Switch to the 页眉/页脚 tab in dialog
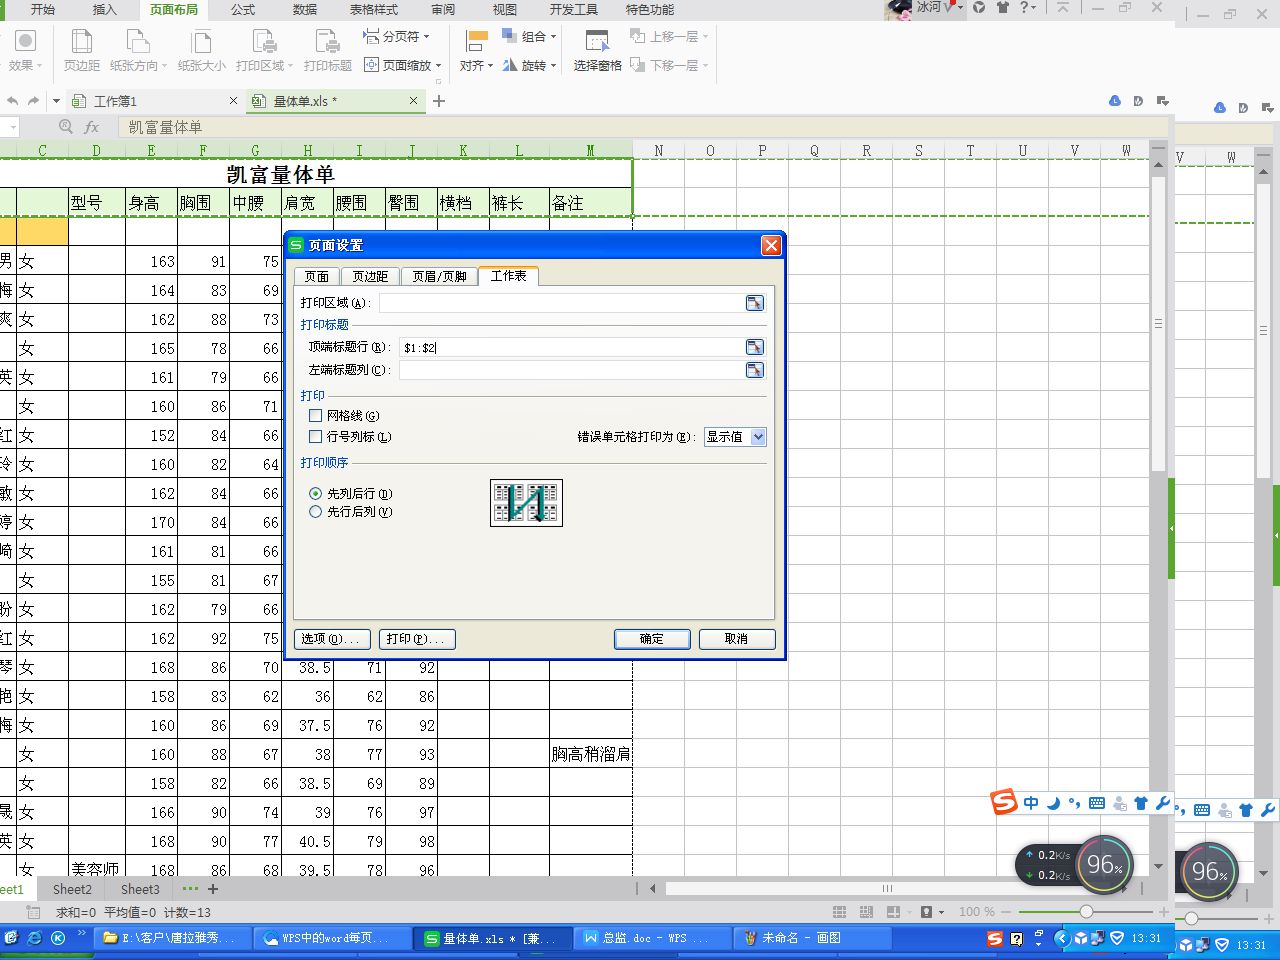 [439, 277]
